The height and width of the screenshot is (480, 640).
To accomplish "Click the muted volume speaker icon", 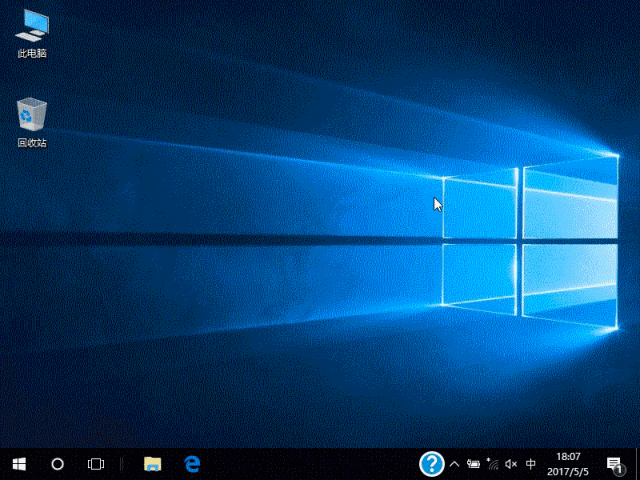I will pyautogui.click(x=511, y=464).
